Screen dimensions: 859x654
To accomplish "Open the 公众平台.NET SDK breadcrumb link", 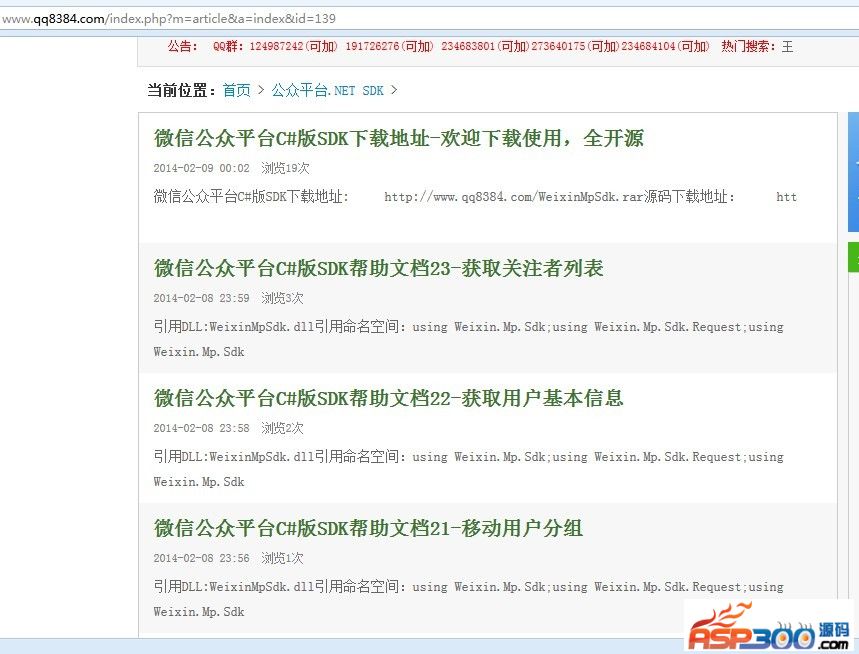I will (328, 90).
